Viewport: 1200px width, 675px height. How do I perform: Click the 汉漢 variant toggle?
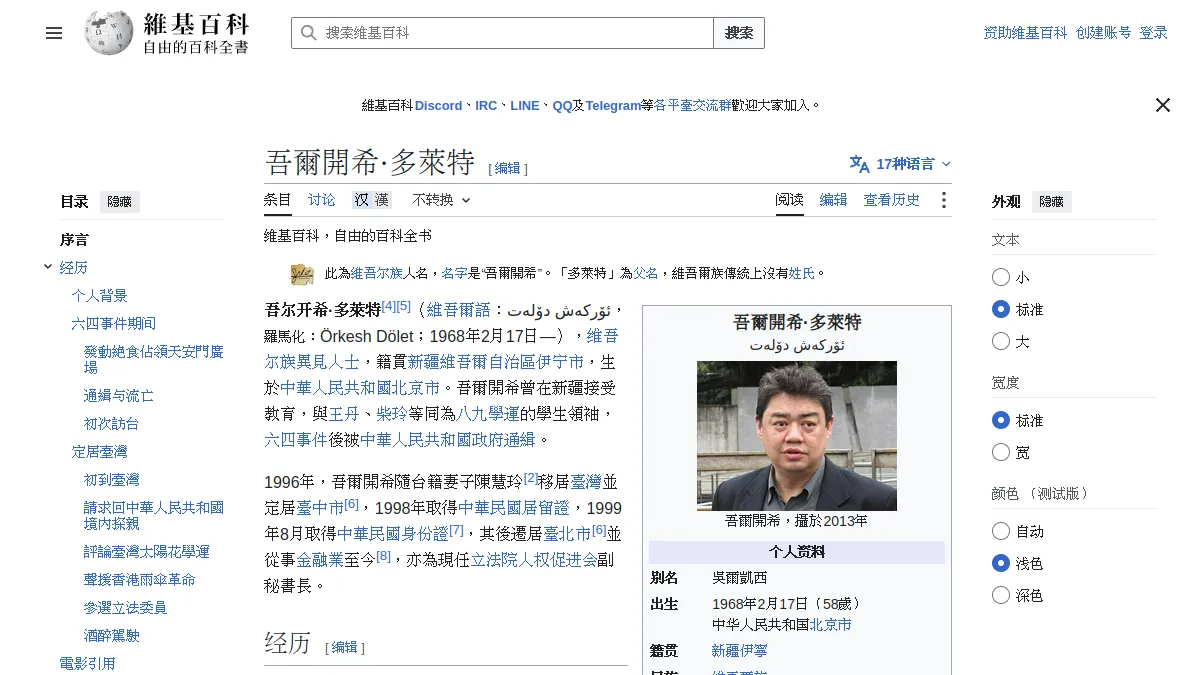tap(371, 200)
